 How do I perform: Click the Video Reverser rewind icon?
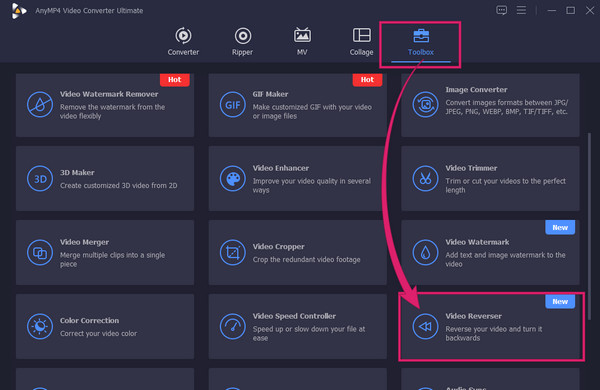425,326
